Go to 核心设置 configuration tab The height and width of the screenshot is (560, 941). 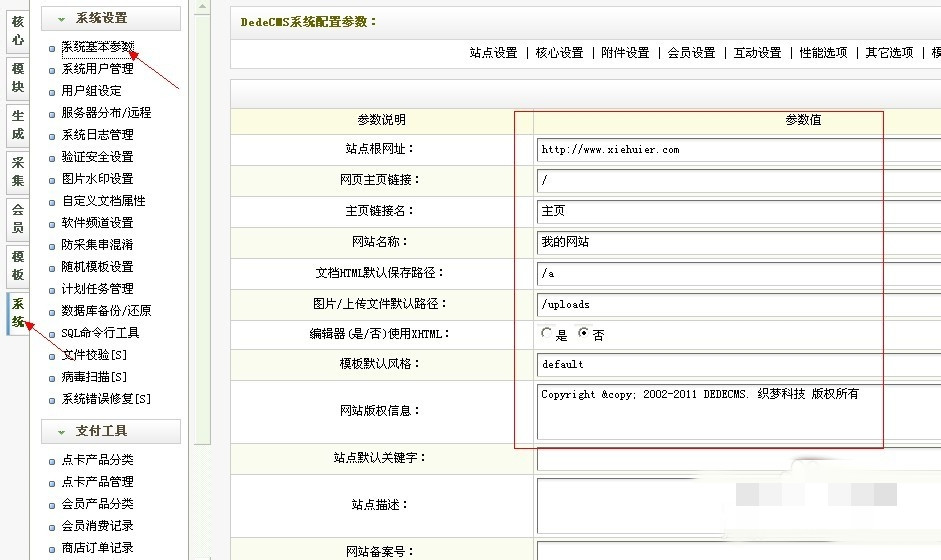pyautogui.click(x=559, y=53)
